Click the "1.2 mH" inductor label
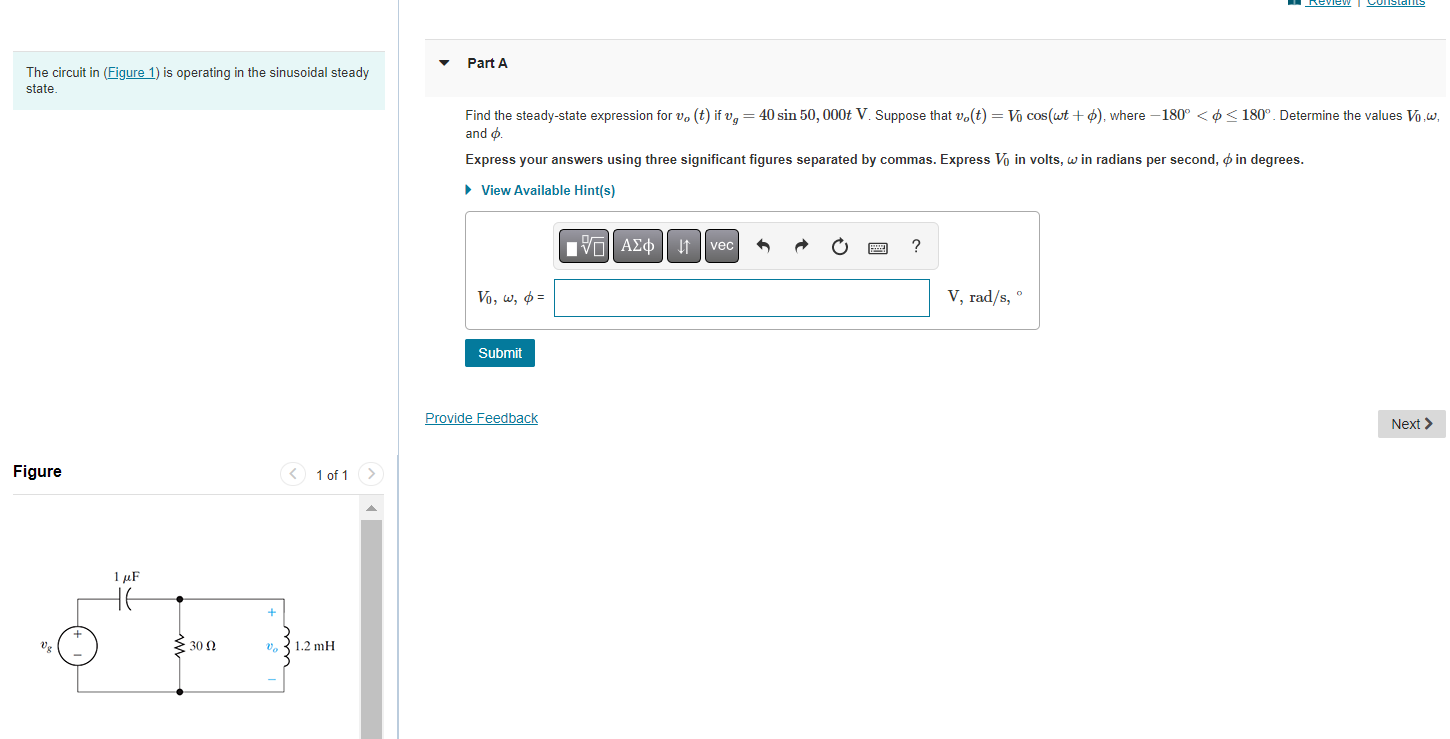This screenshot has width=1450, height=739. (x=315, y=646)
